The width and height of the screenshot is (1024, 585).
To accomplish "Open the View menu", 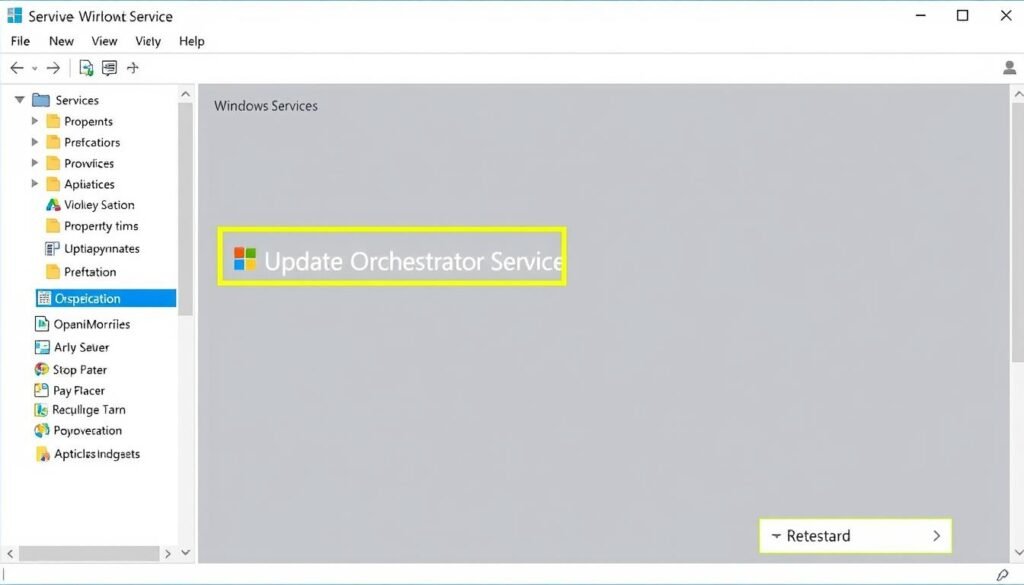I will click(104, 41).
